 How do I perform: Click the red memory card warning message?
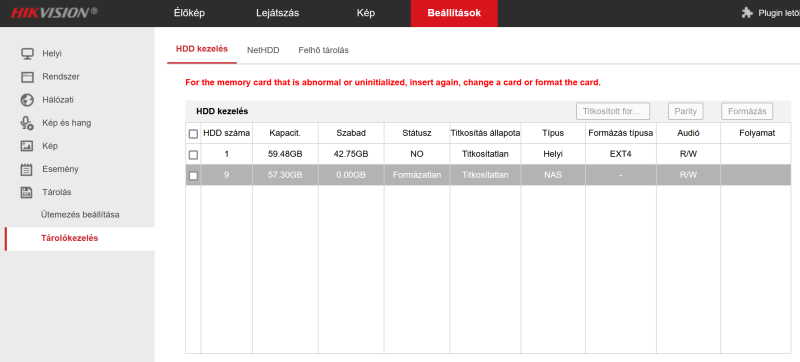pyautogui.click(x=393, y=82)
